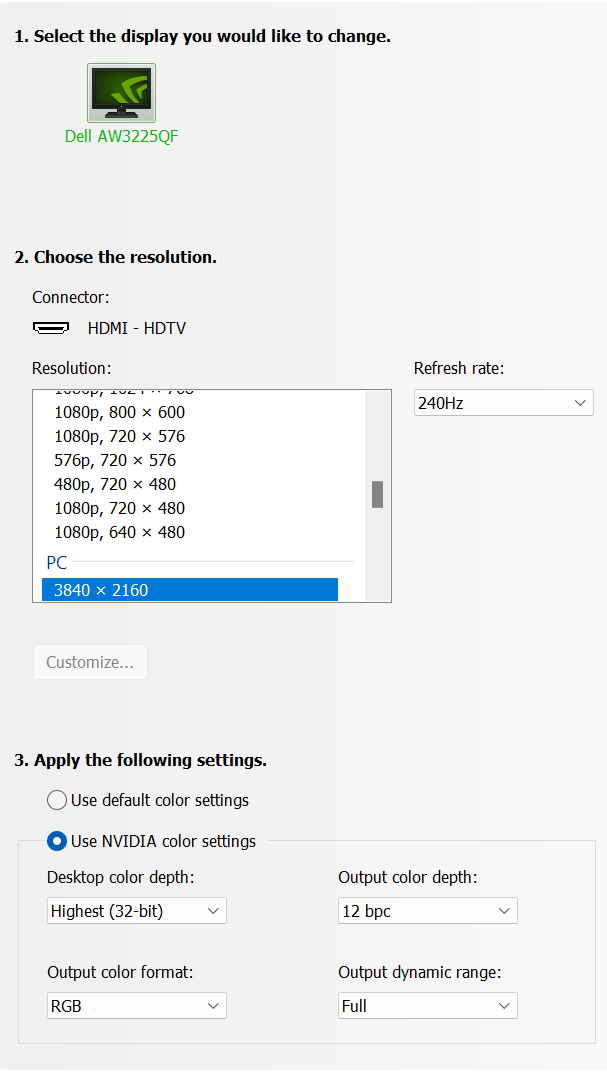This screenshot has height=1079, width=607.
Task: Click the resolution list scrollbar thumb
Action: 377,494
